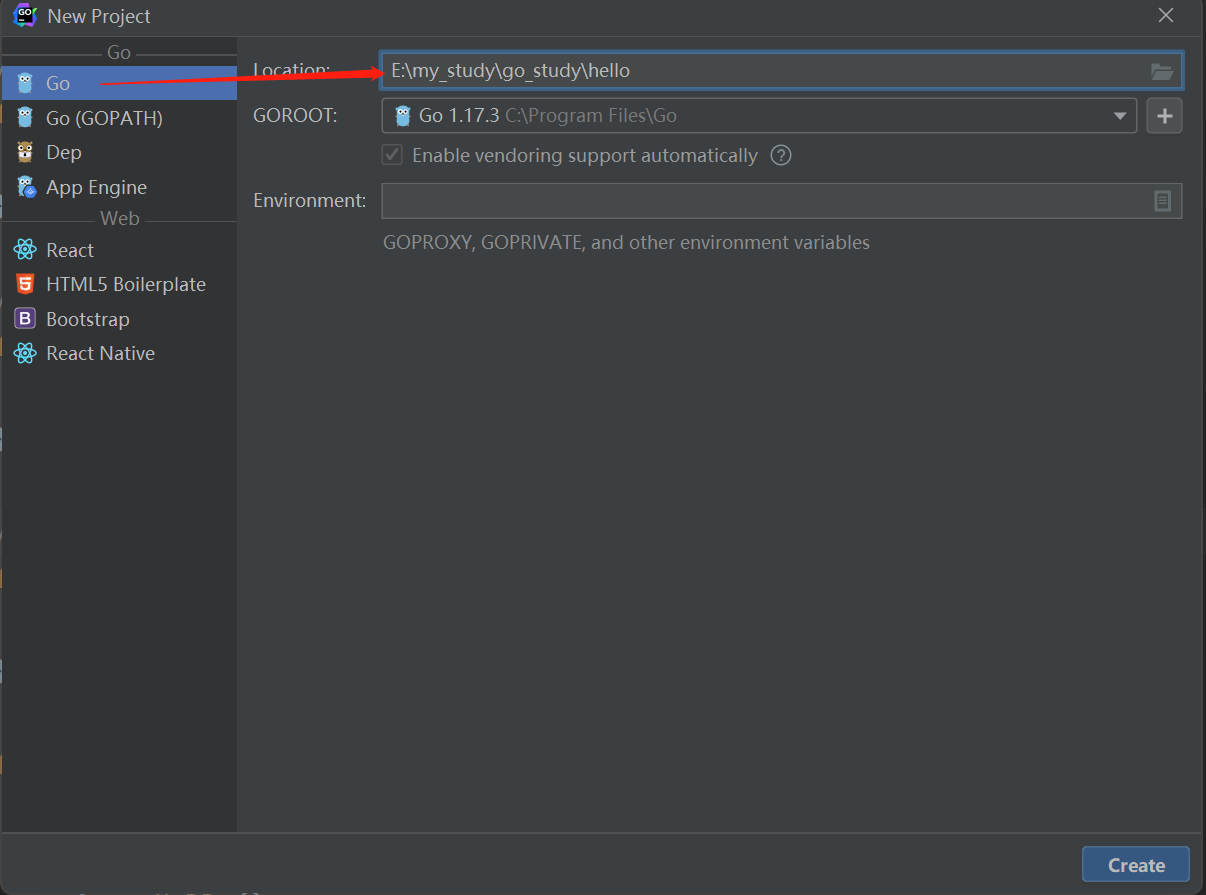
Task: Click the GOPROXY, GOPRIVATE hint text
Action: click(x=626, y=242)
